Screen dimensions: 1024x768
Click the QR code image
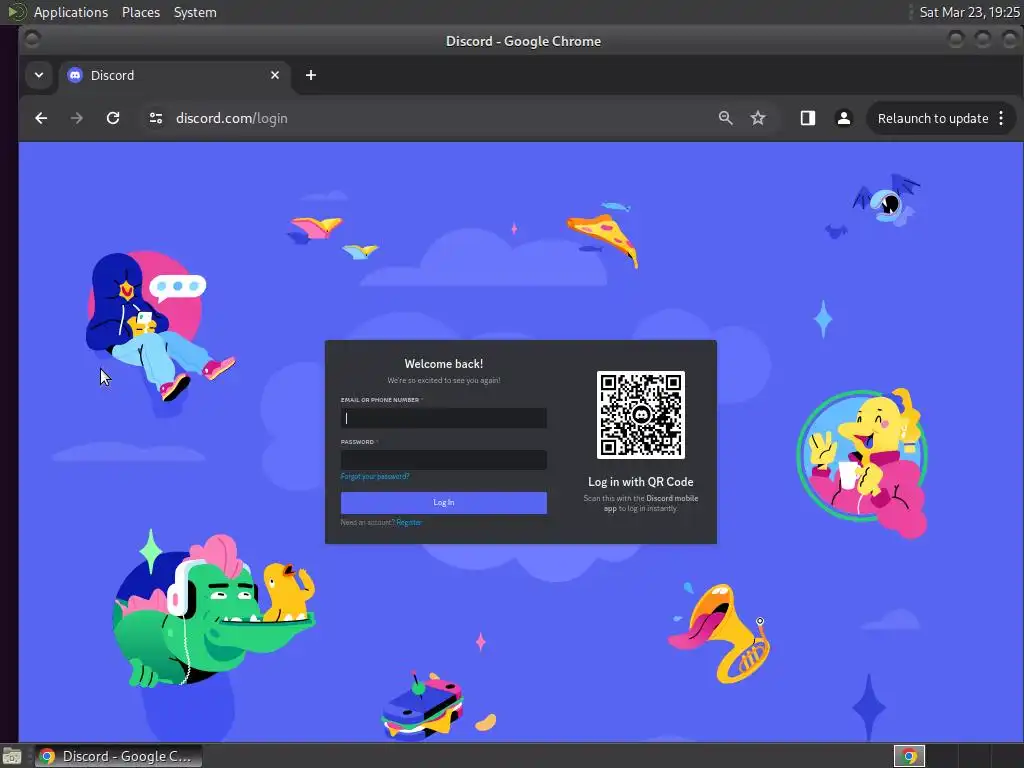coord(641,415)
